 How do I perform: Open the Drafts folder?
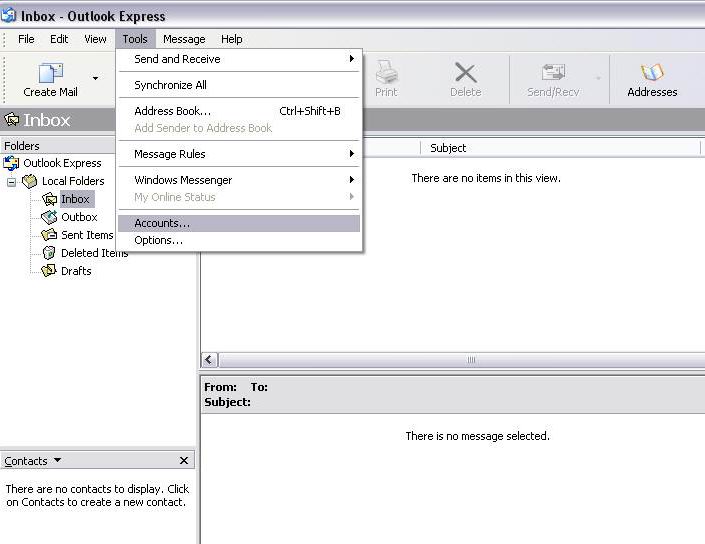[75, 271]
